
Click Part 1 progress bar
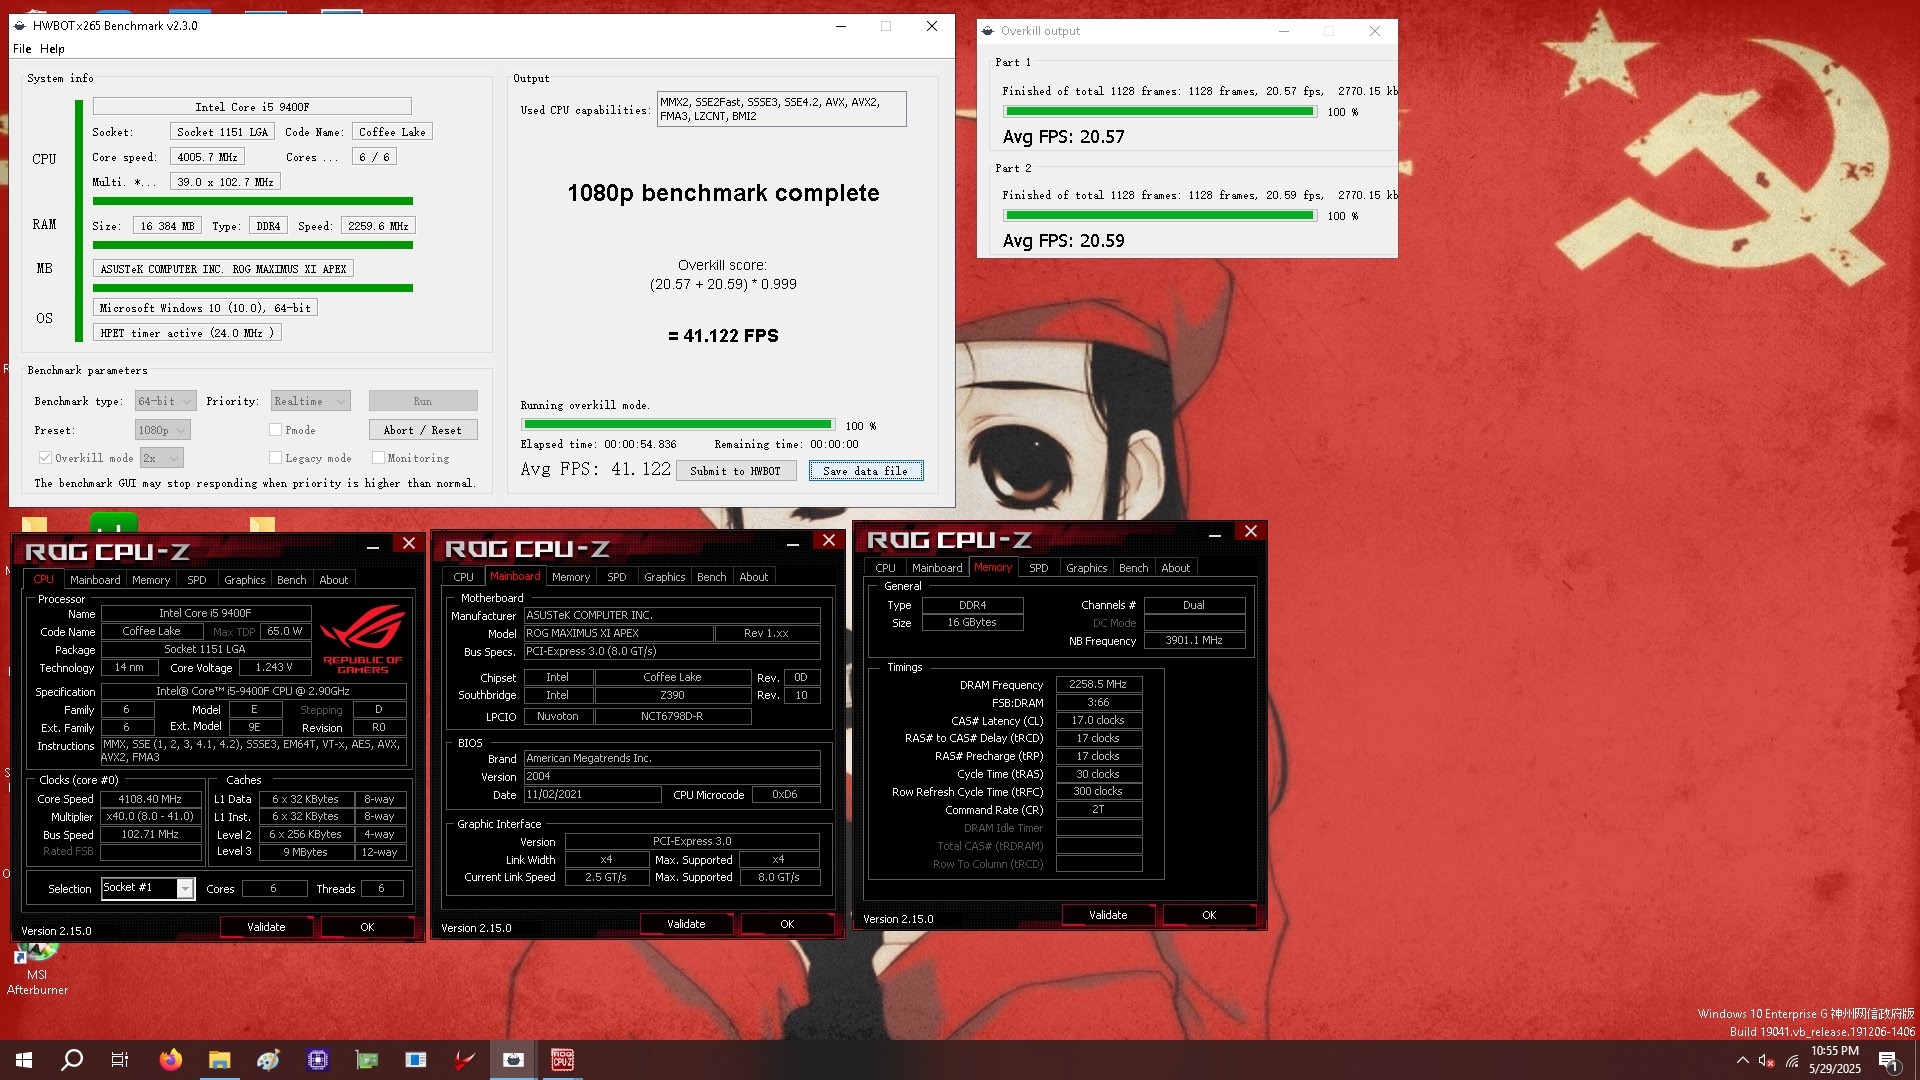[x=1160, y=112]
